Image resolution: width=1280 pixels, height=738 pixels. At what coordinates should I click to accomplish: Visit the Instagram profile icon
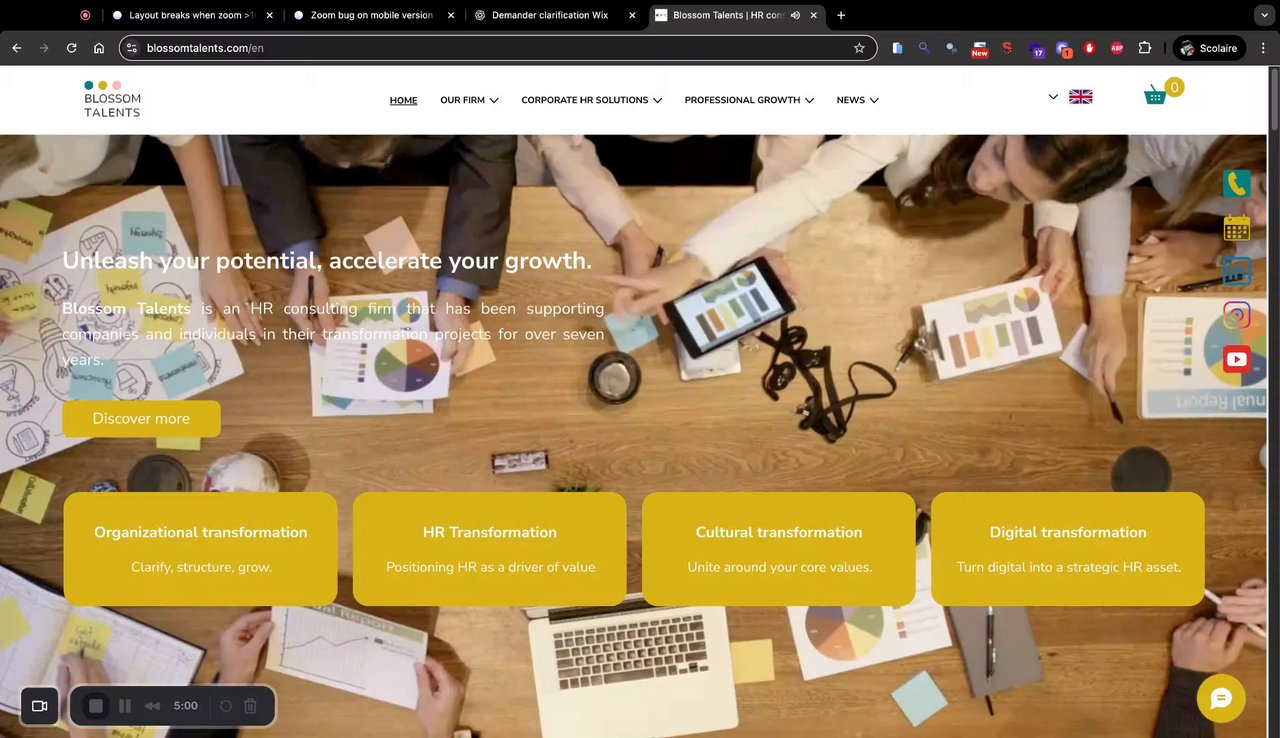[1237, 315]
